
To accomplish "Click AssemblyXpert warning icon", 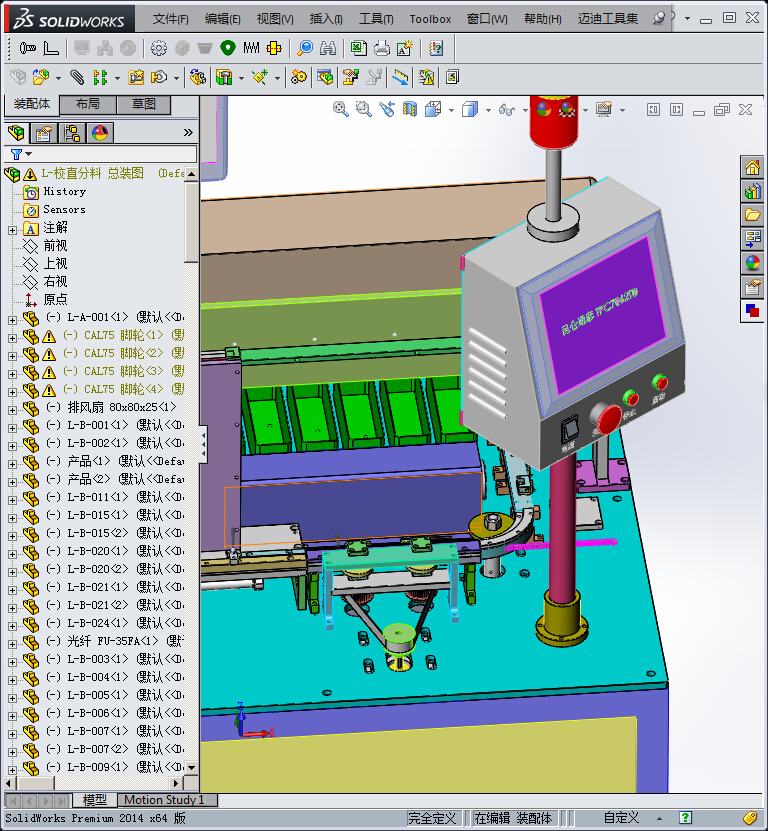I will point(427,77).
